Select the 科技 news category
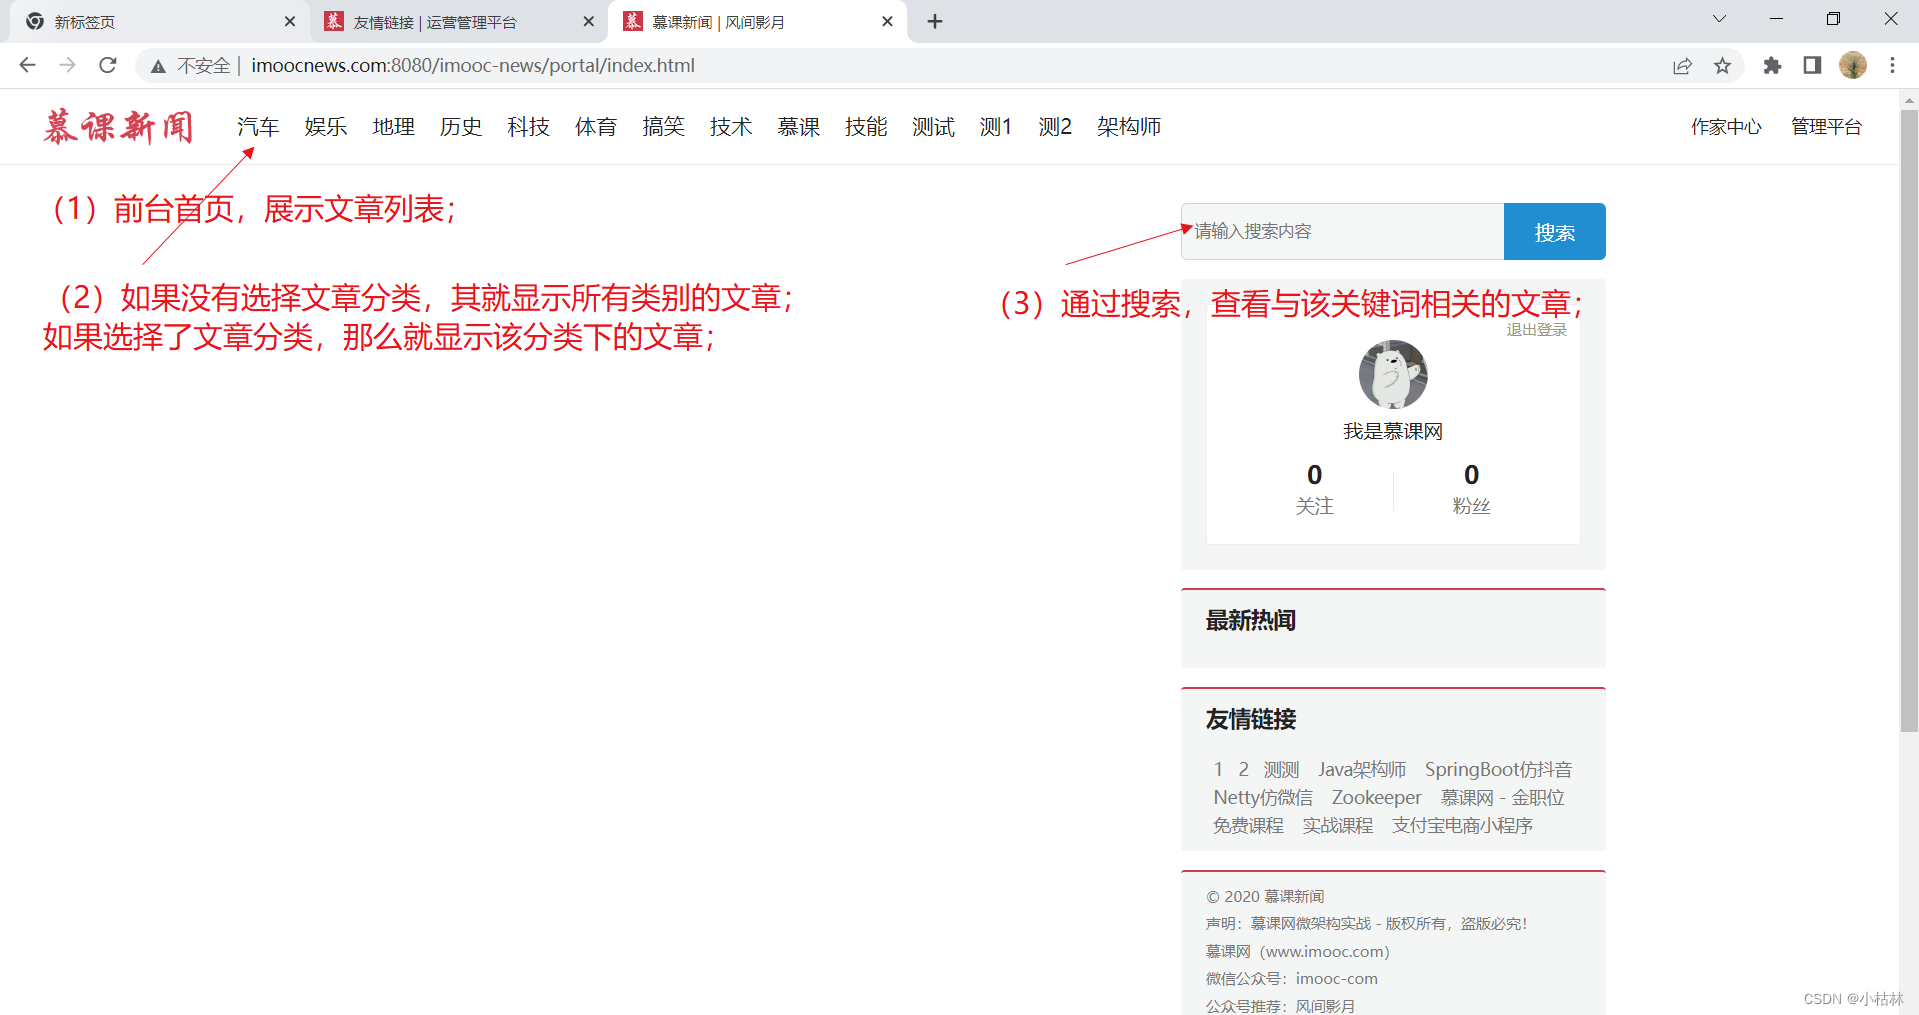1919x1015 pixels. (528, 127)
